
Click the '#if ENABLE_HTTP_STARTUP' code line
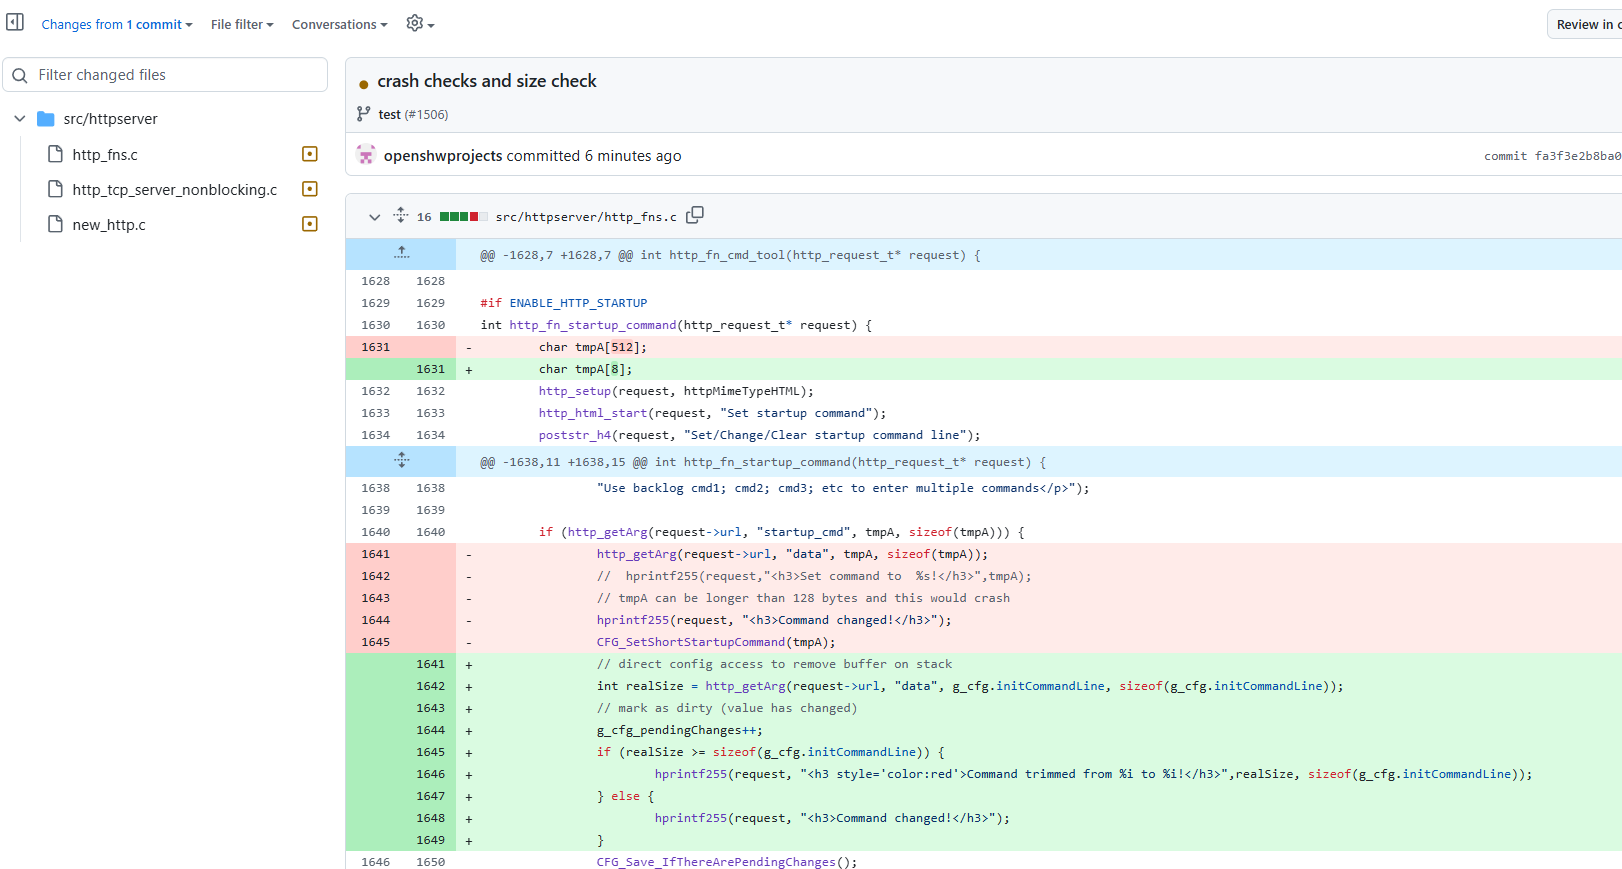tap(564, 303)
